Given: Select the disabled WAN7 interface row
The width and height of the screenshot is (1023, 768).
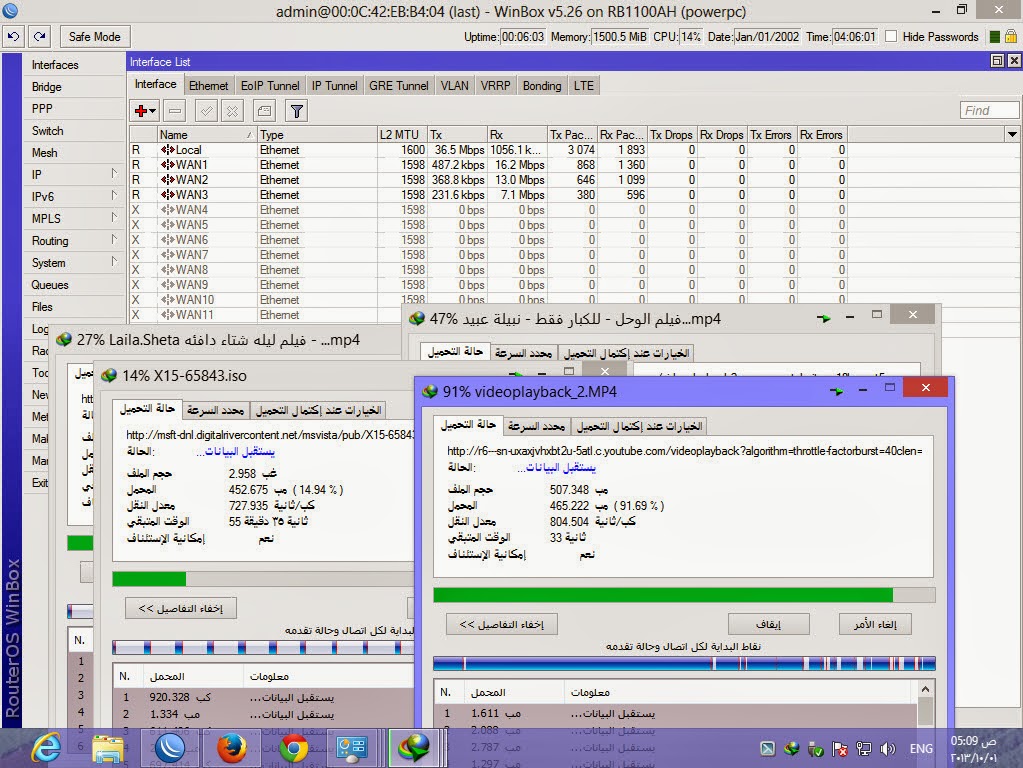Looking at the screenshot, I should [488, 255].
